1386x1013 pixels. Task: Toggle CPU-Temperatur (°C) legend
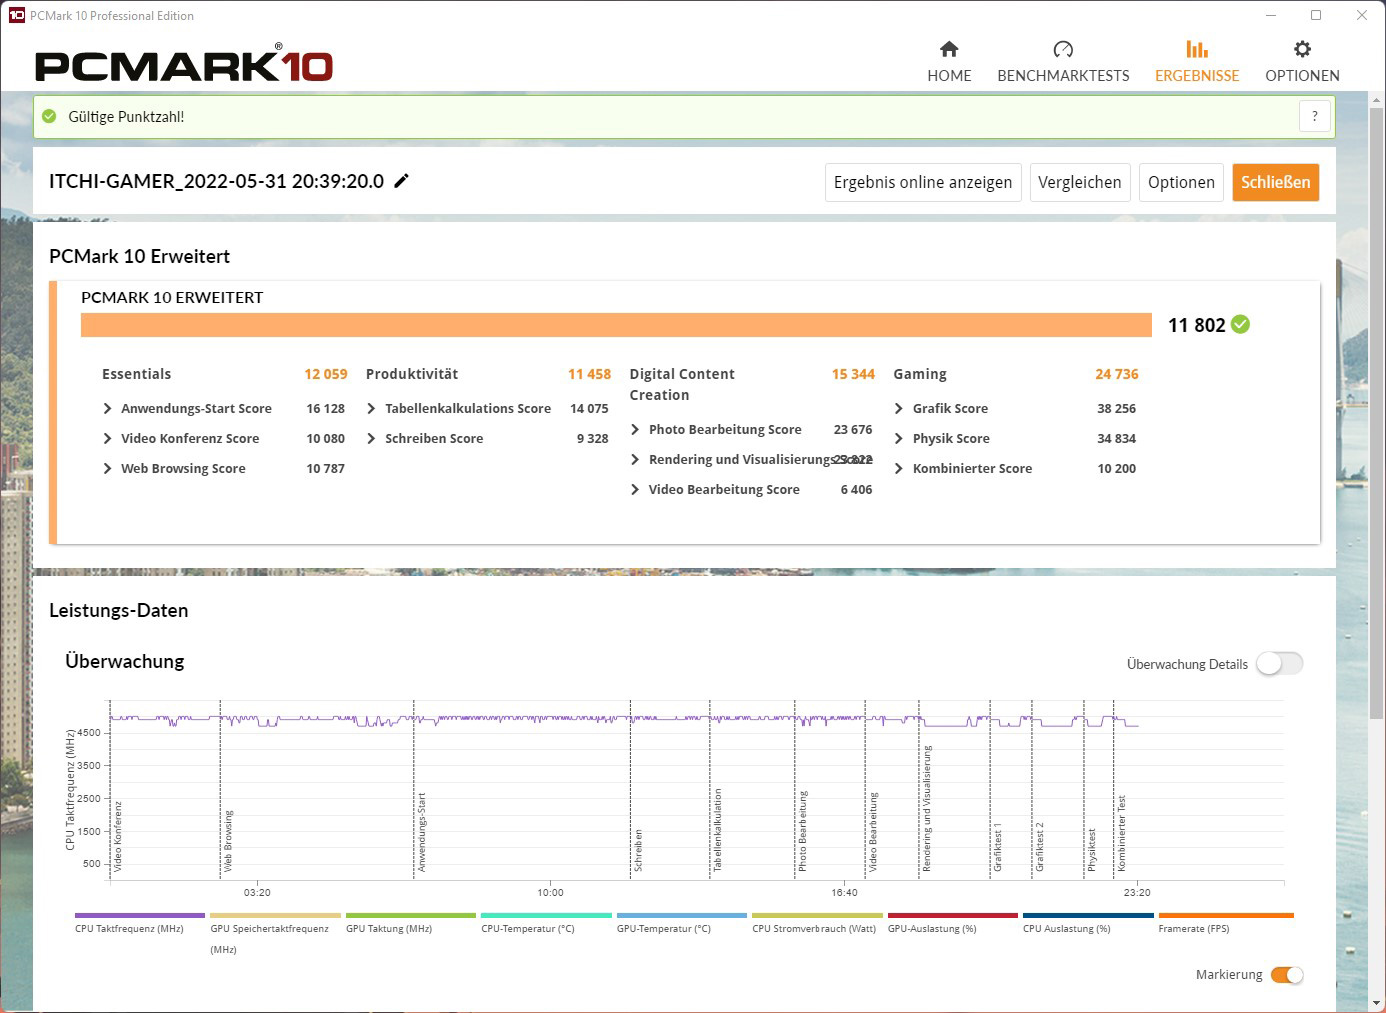546,922
